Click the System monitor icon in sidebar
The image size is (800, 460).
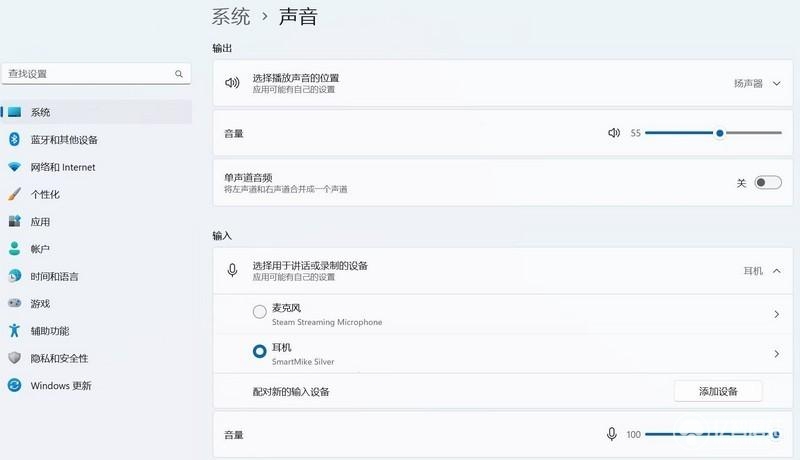coord(14,112)
